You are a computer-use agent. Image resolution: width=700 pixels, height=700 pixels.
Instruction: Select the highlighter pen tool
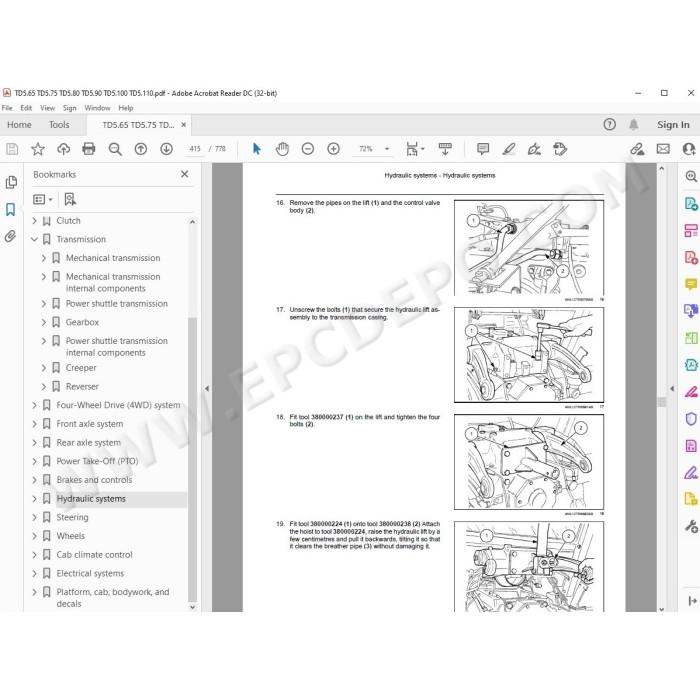[x=508, y=149]
